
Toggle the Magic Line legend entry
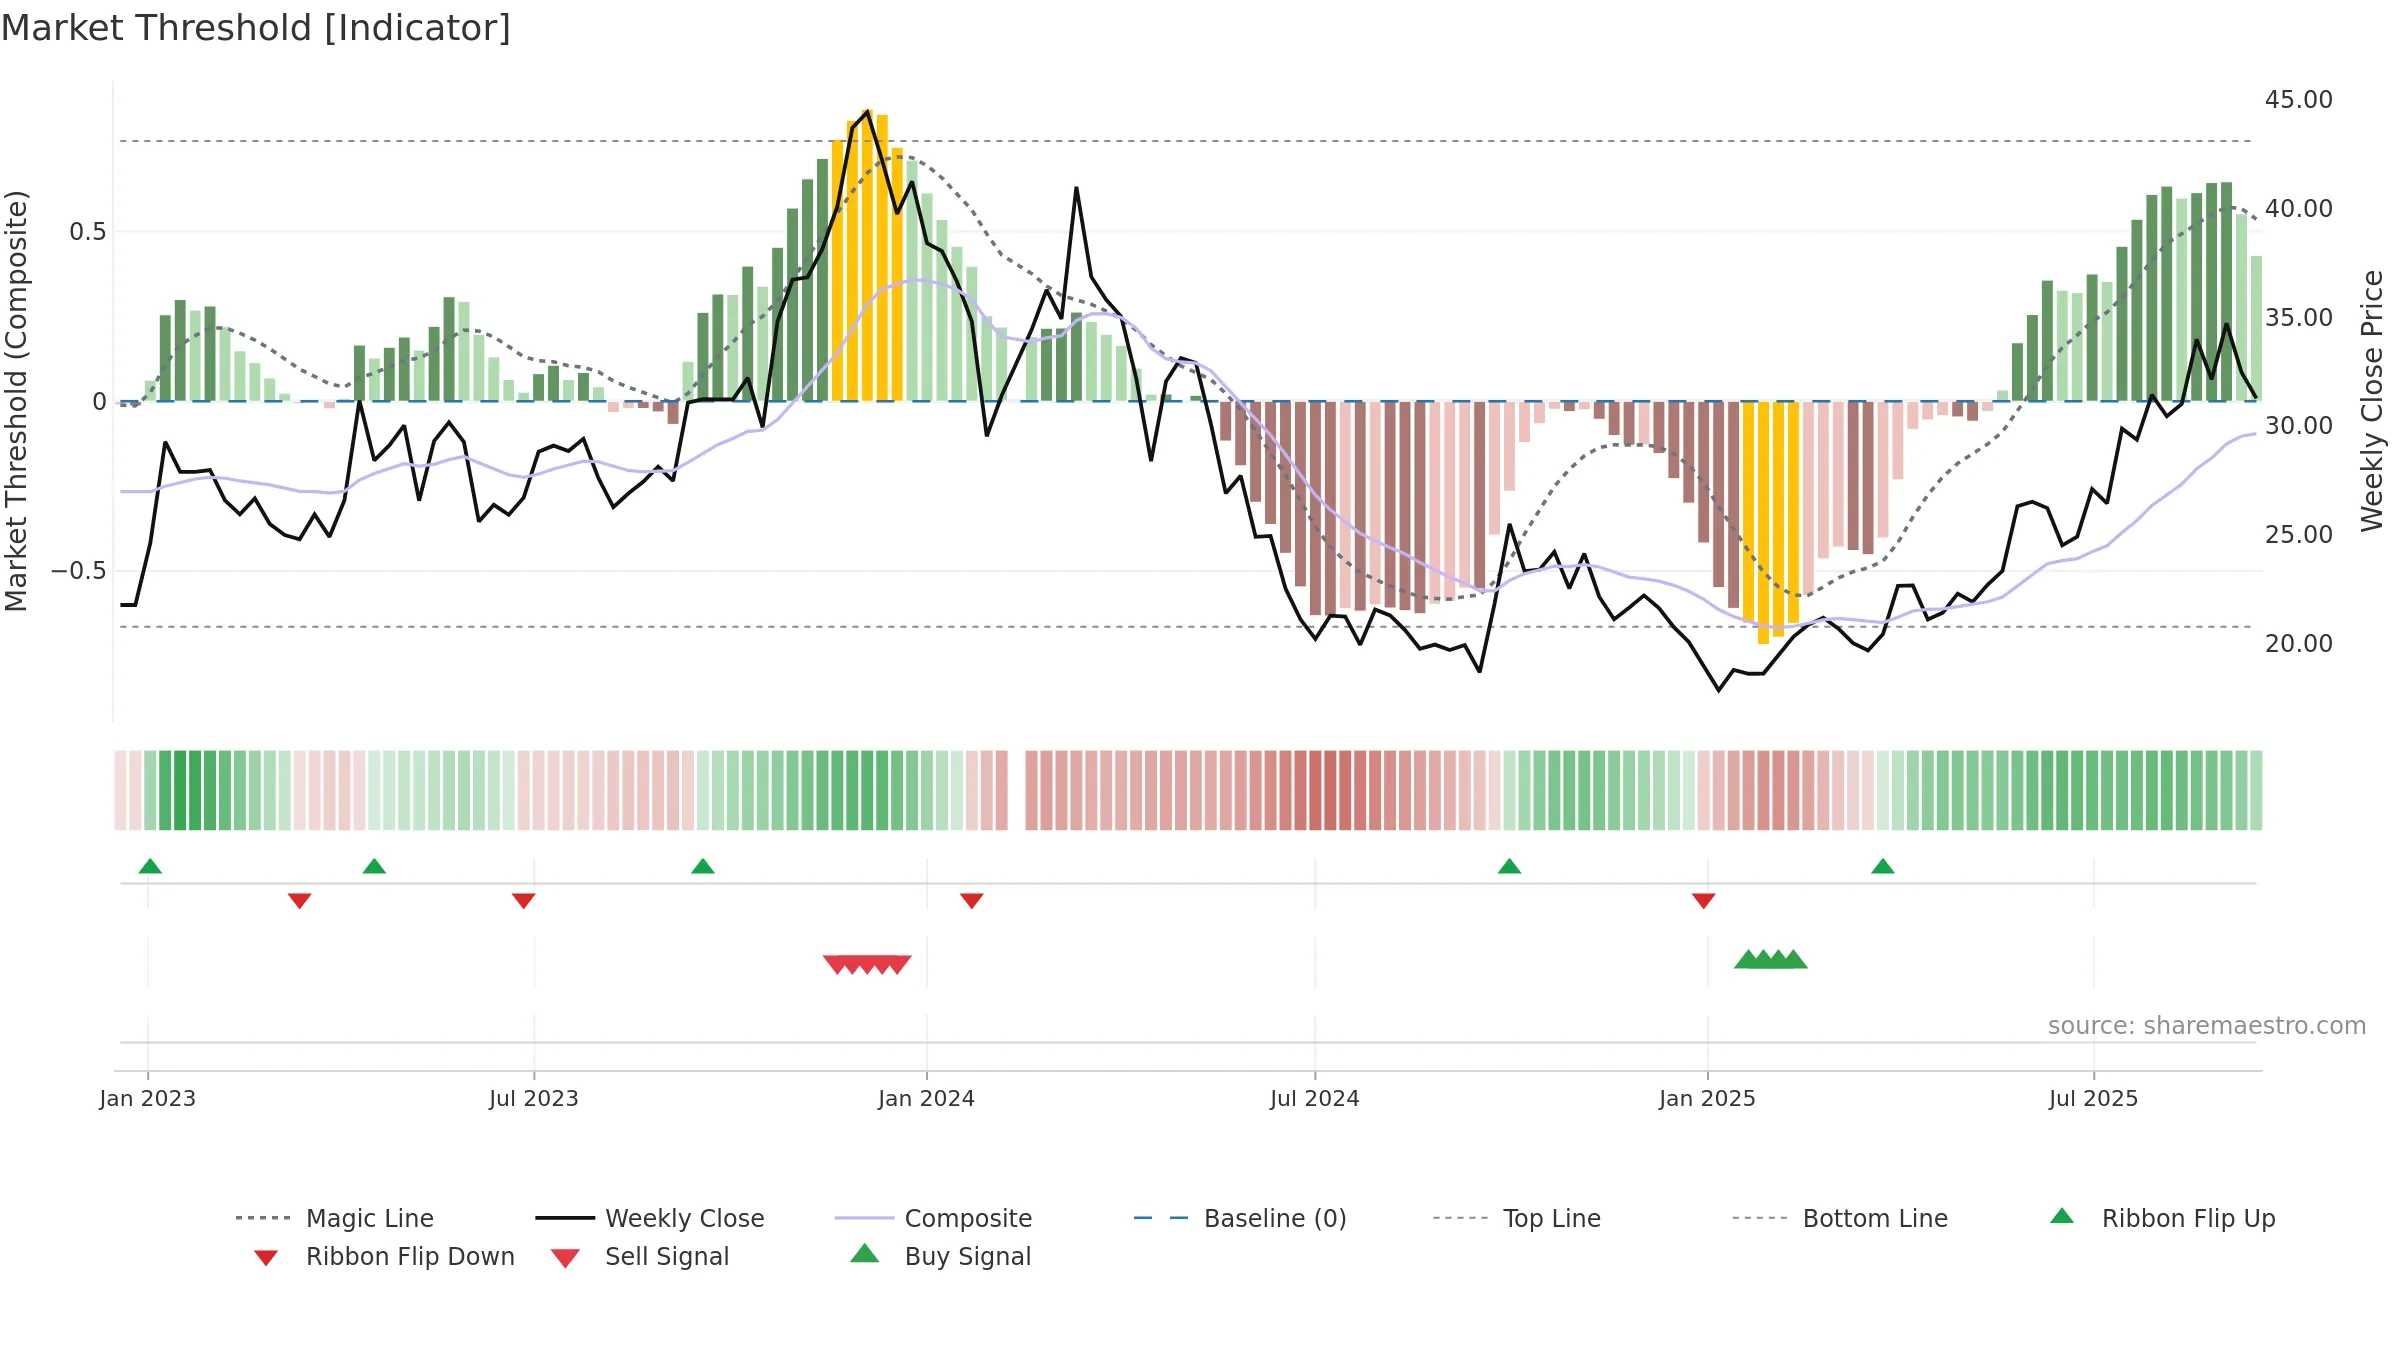click(334, 1218)
